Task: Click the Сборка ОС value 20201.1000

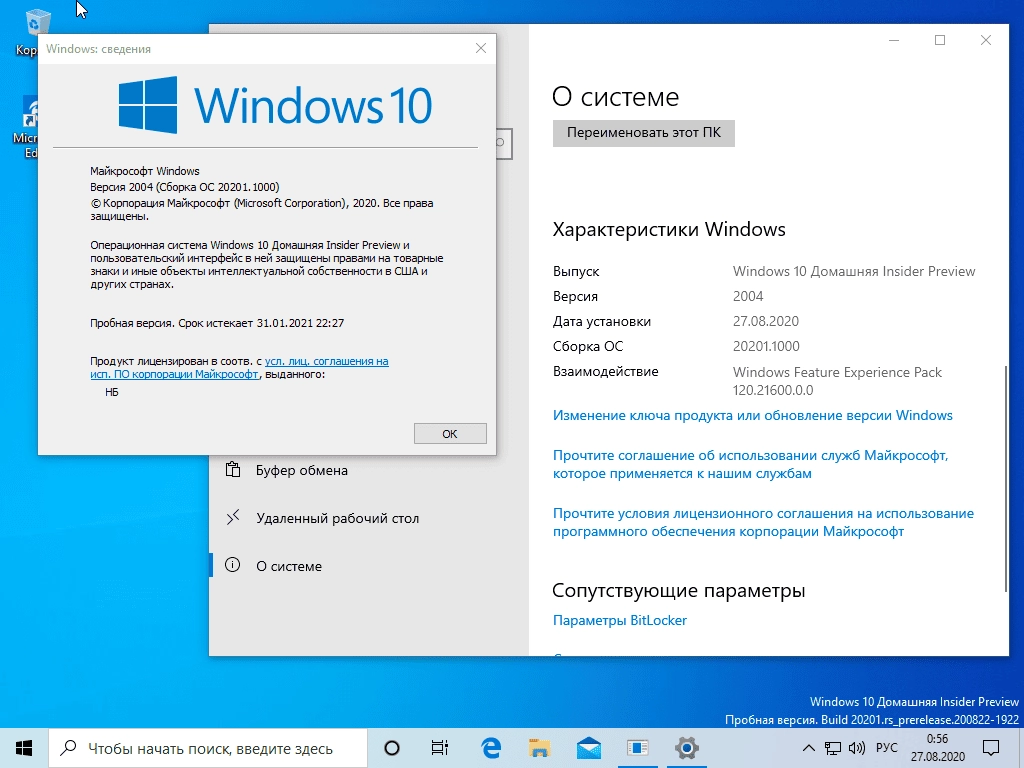Action: coord(766,346)
